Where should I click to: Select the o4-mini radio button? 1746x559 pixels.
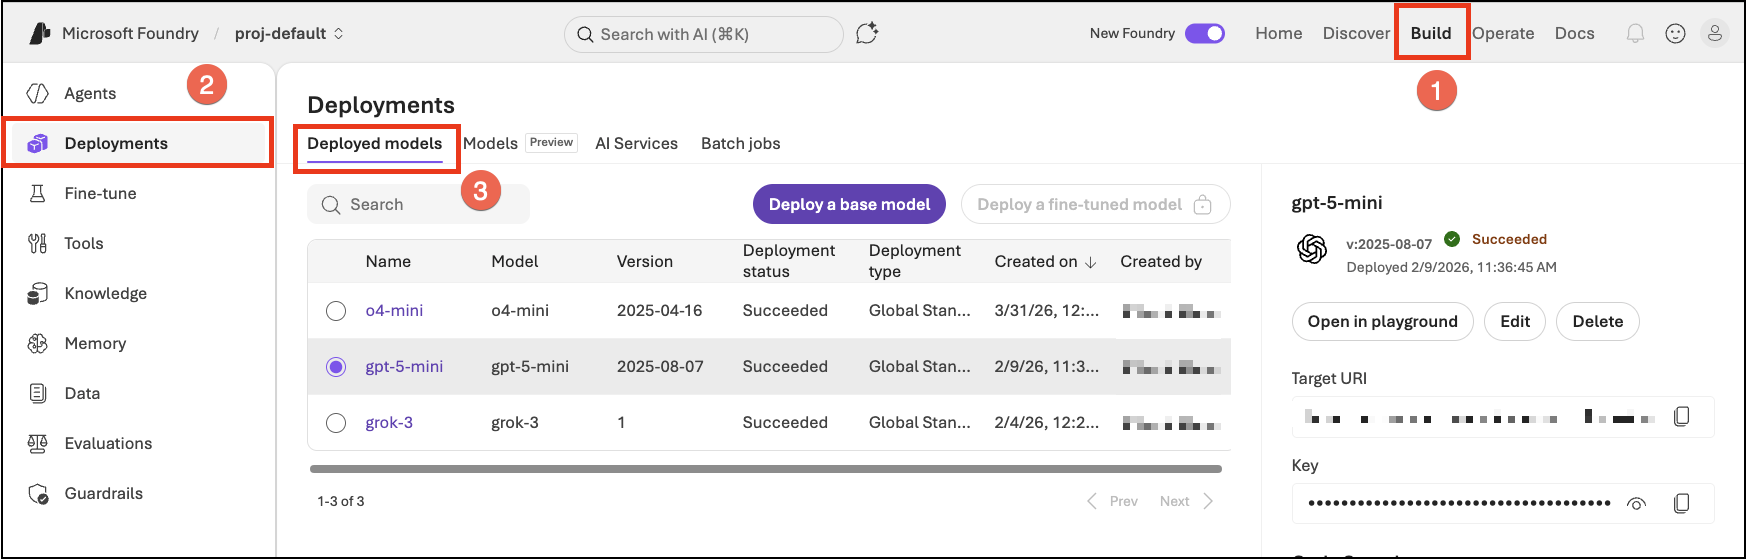click(x=336, y=311)
